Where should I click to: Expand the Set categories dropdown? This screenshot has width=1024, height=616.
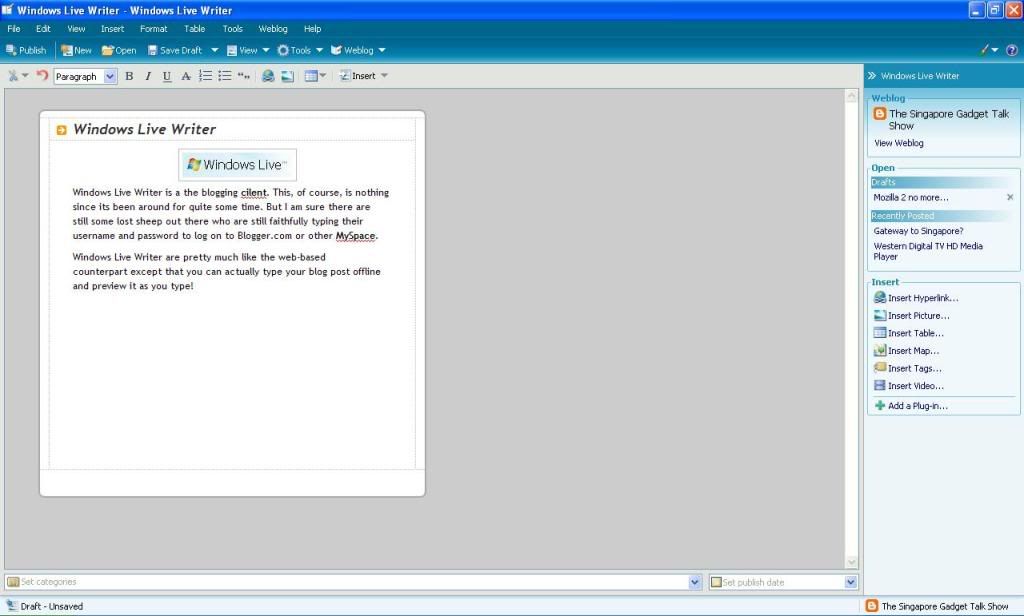695,582
